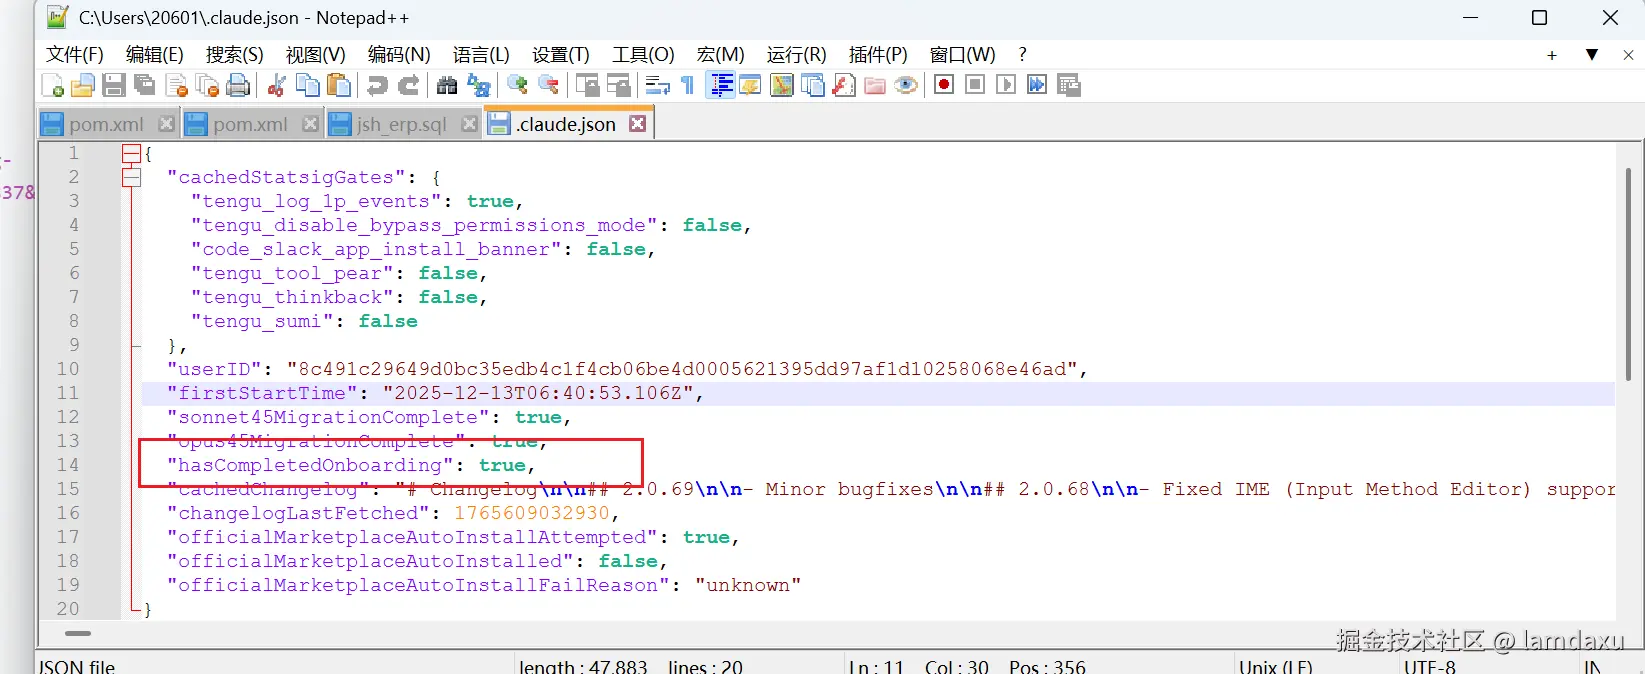Viewport: 1645px width, 674px height.
Task: Click the Save All toolbar icon
Action: coord(145,85)
